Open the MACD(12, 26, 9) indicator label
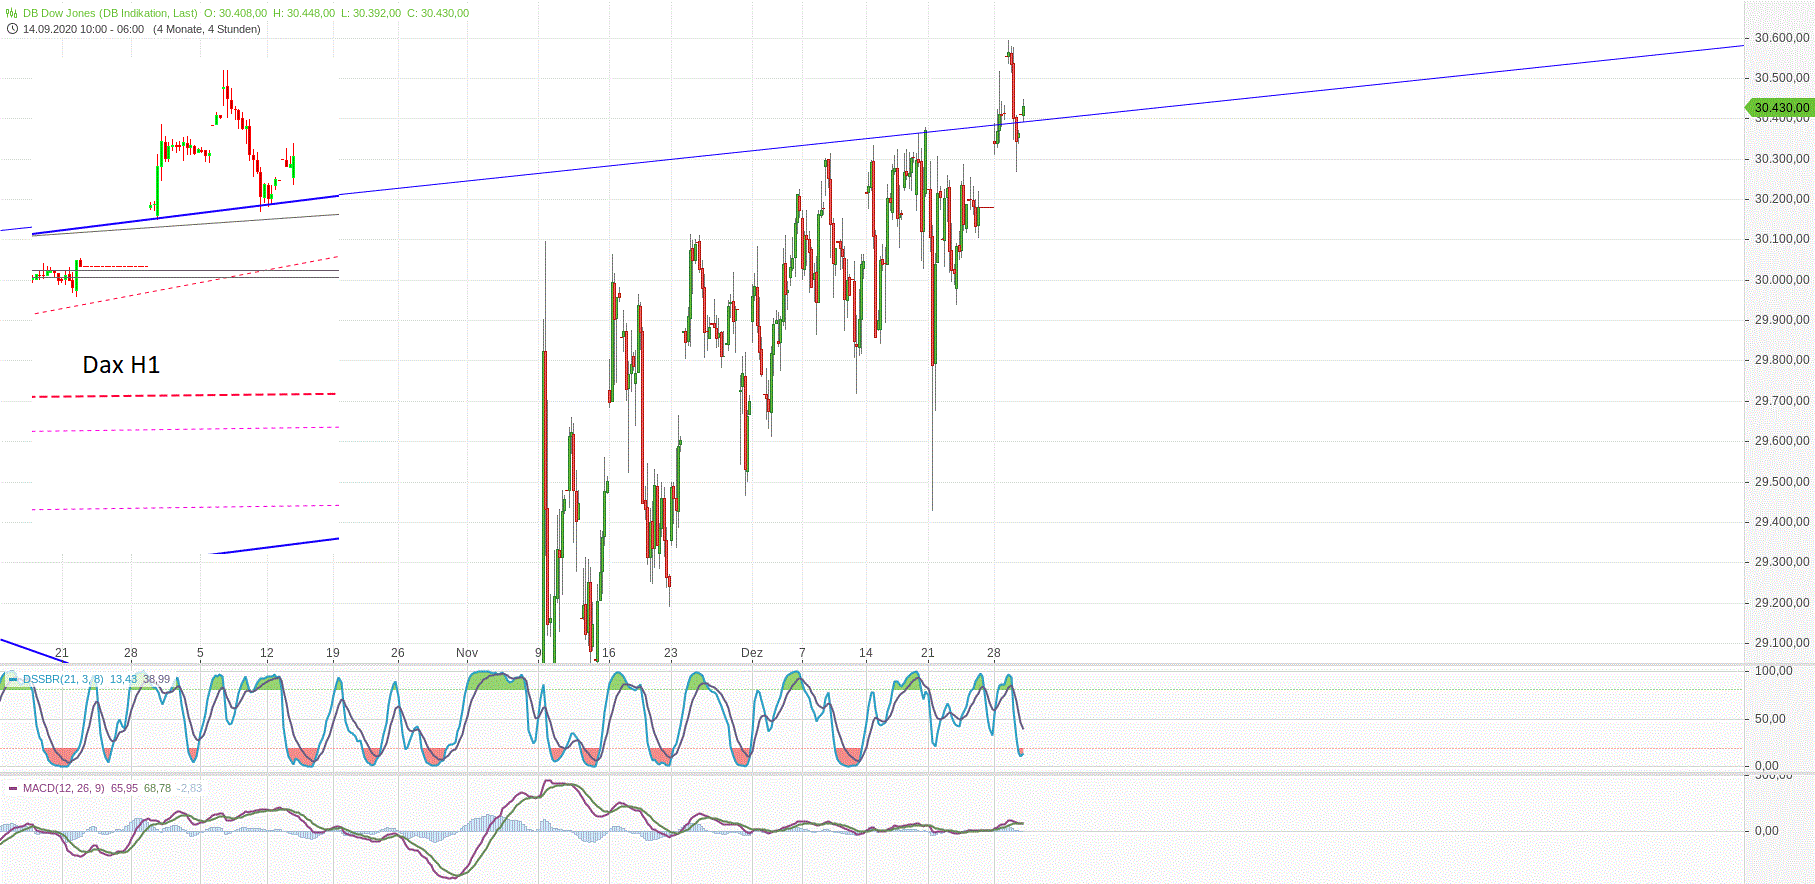Image resolution: width=1815 pixels, height=884 pixels. [64, 788]
